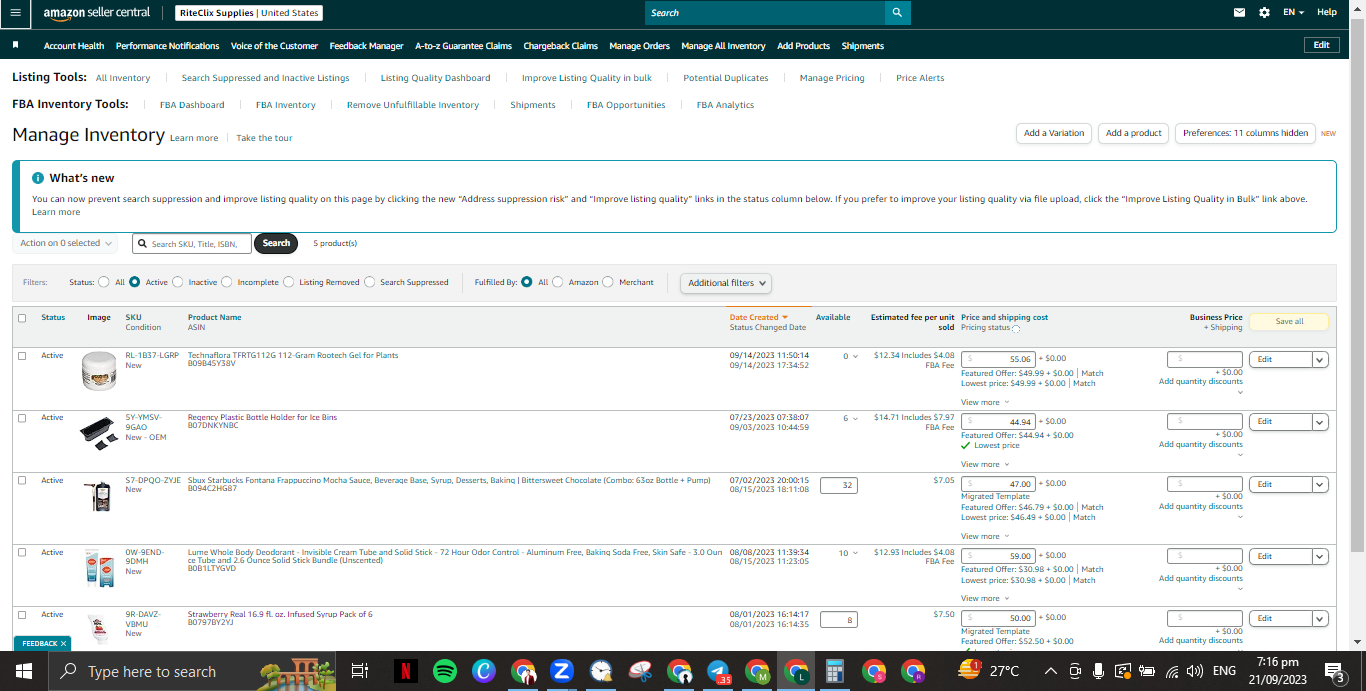Expand View more under Technaflora price
This screenshot has height=691, width=1366.
[x=985, y=402]
